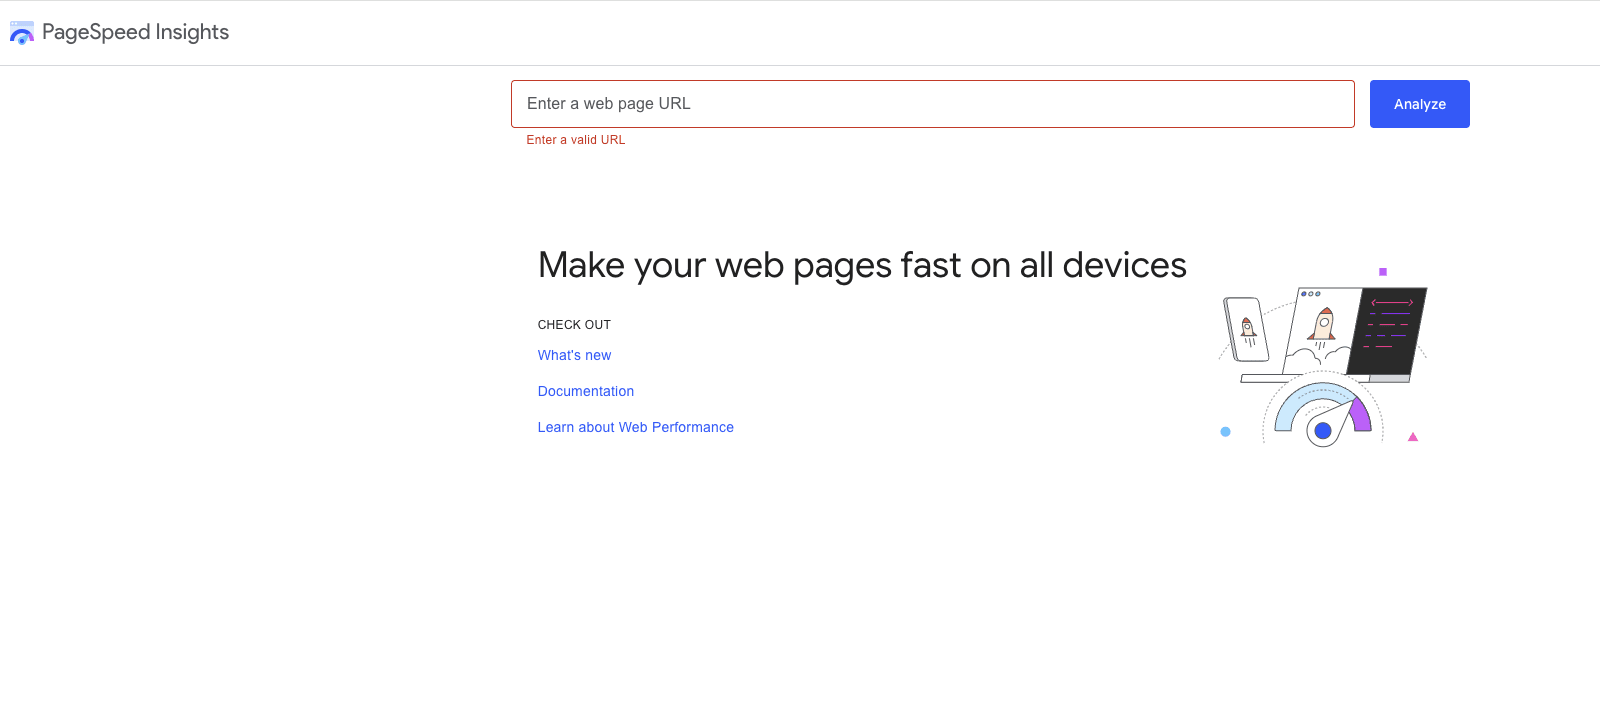Focus the Enter a web page URL field
The image size is (1600, 707).
coord(932,104)
